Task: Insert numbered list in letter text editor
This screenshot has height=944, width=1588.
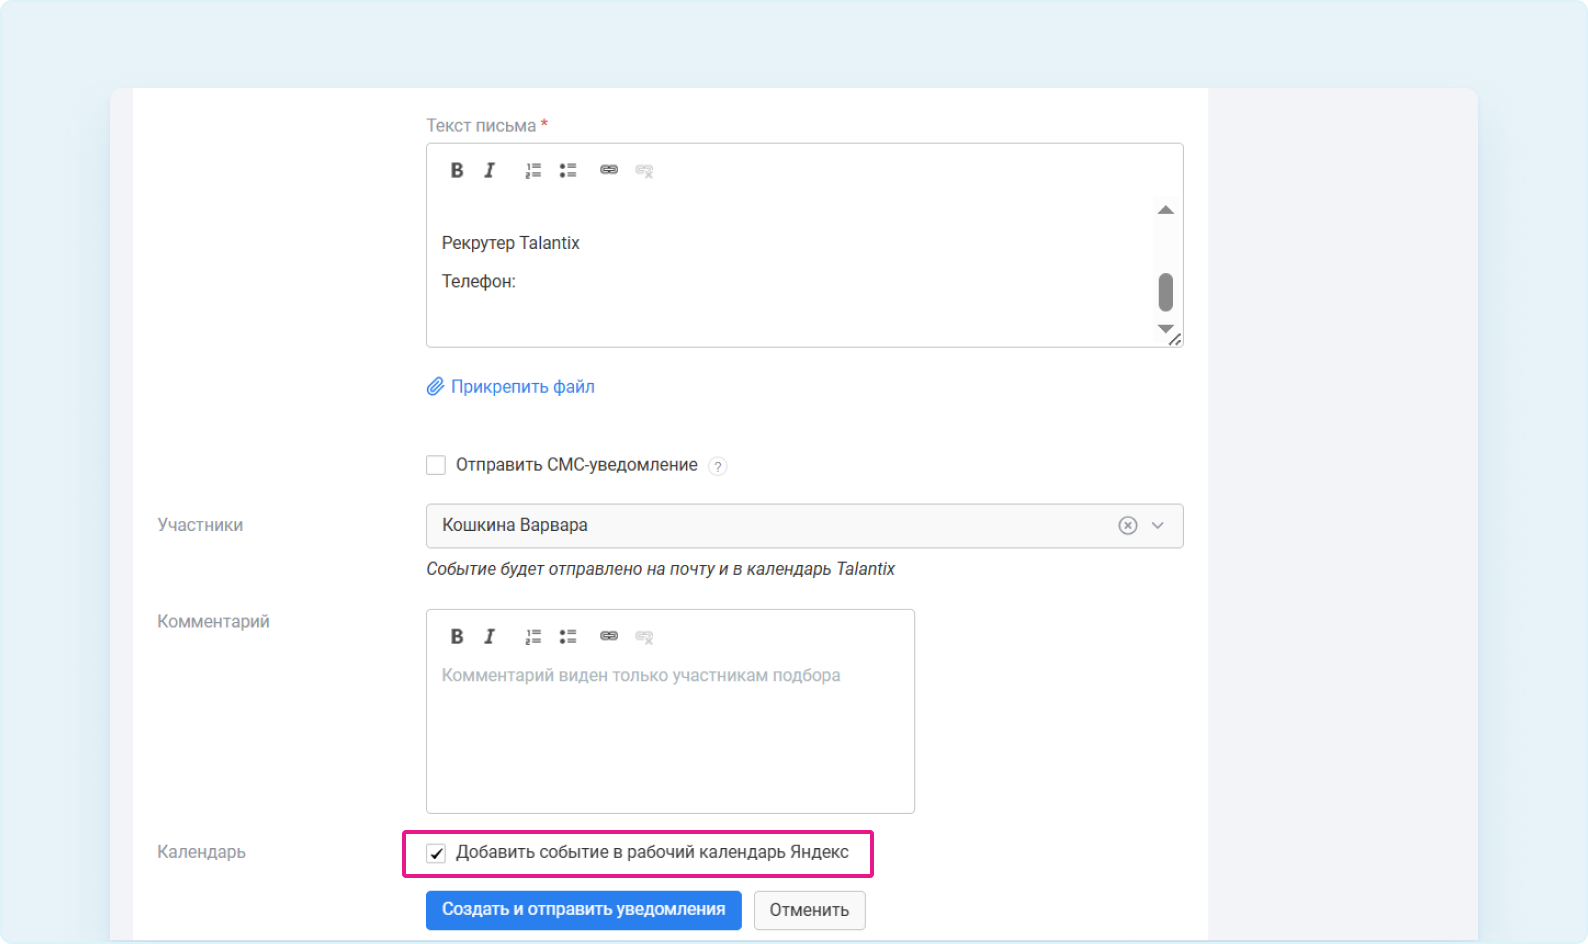Action: pos(533,170)
